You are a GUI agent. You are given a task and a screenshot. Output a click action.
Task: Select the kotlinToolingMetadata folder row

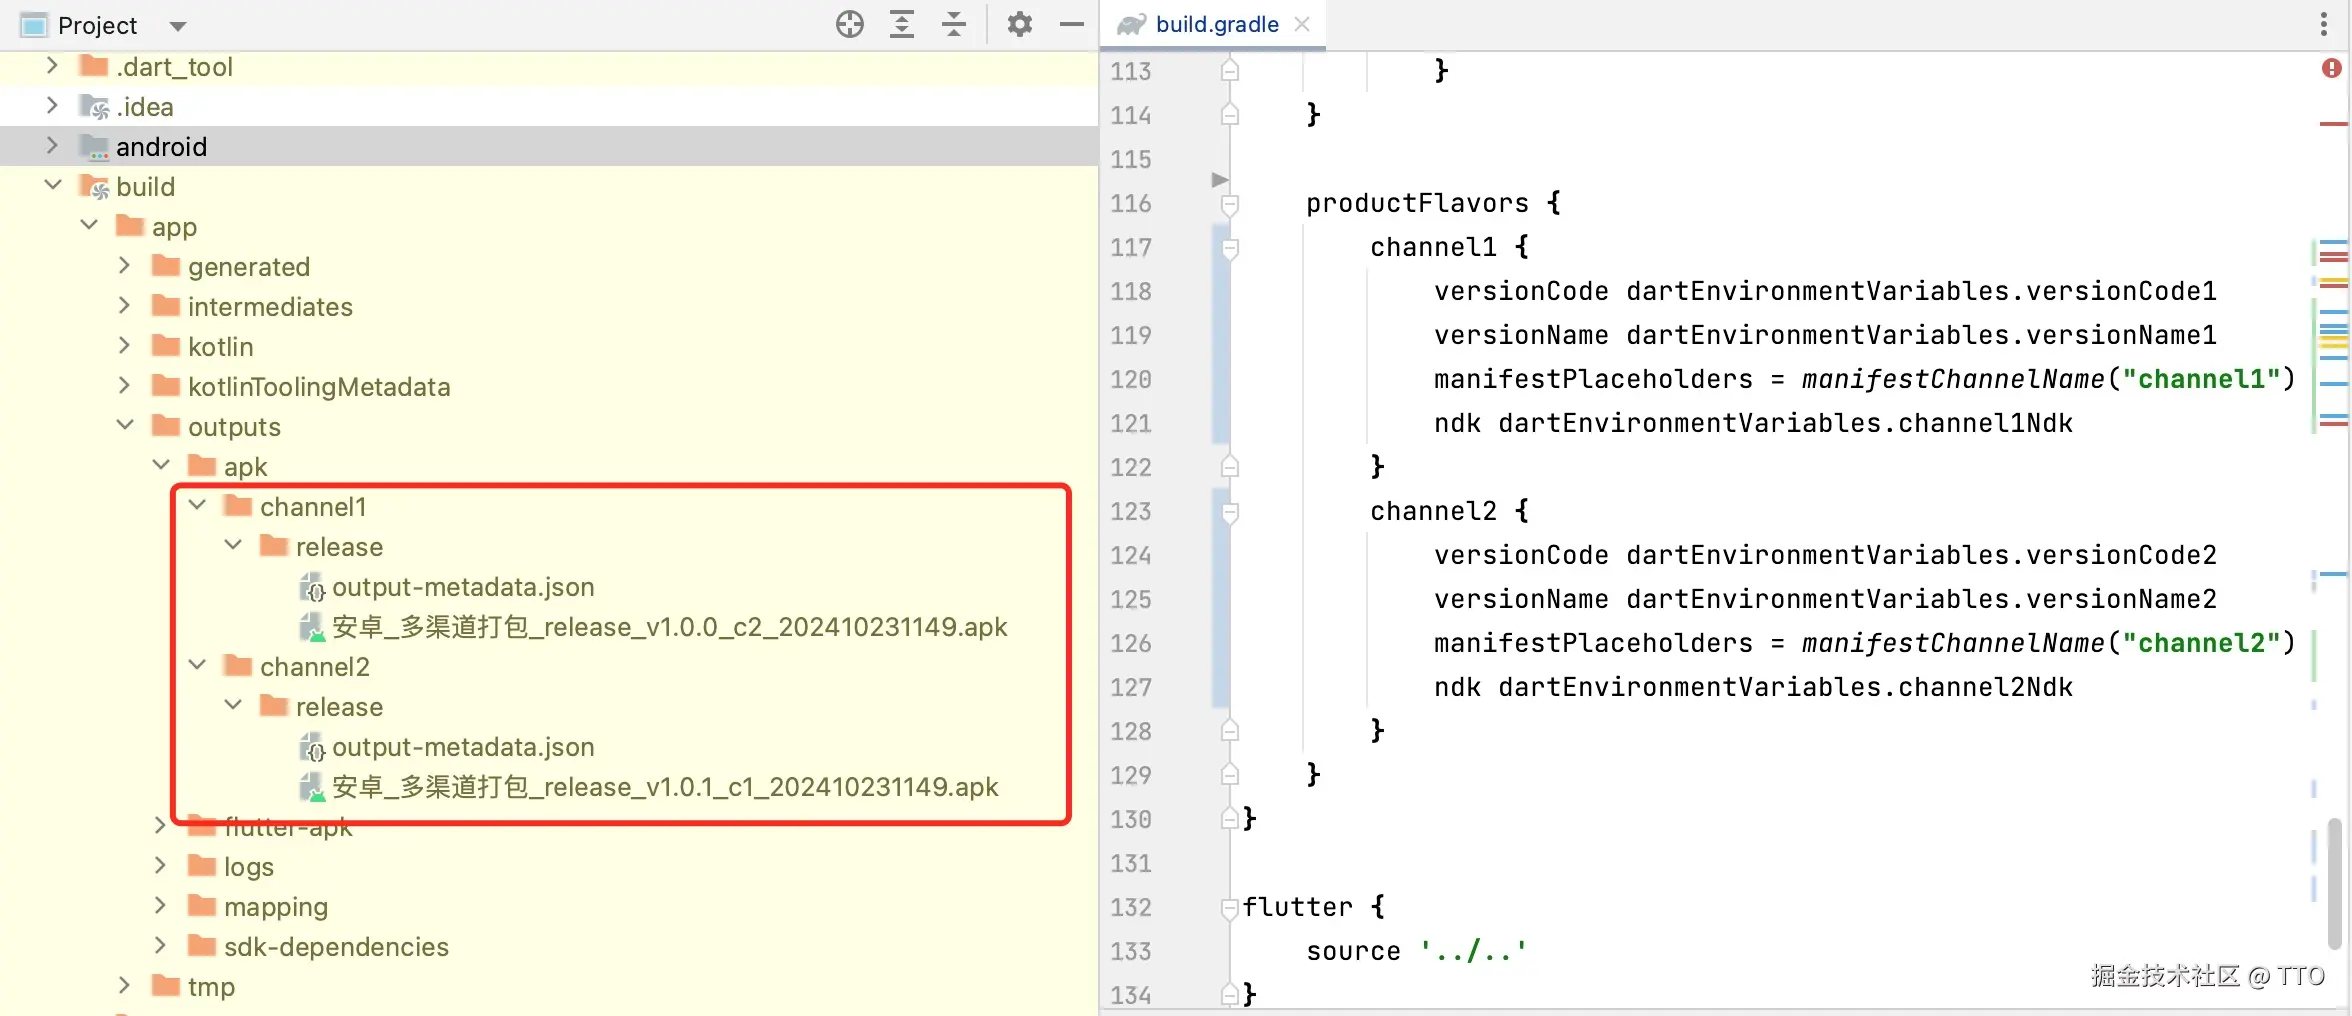(x=549, y=387)
